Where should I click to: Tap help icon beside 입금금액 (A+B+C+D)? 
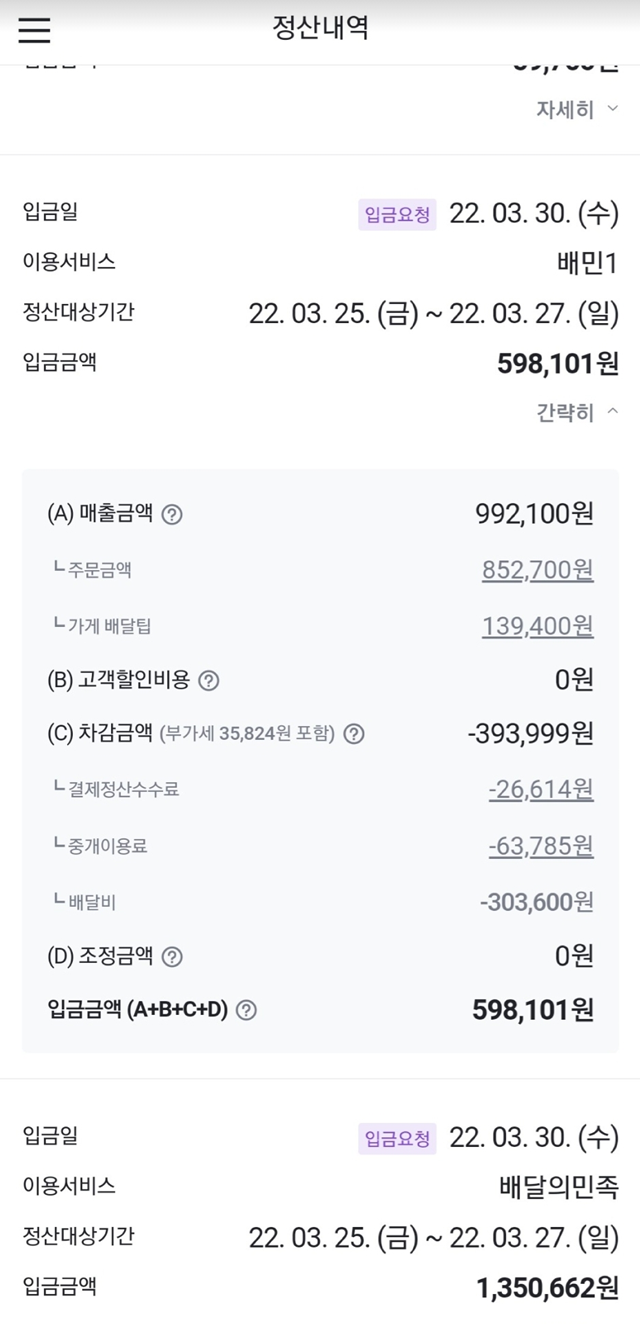pyautogui.click(x=246, y=1011)
